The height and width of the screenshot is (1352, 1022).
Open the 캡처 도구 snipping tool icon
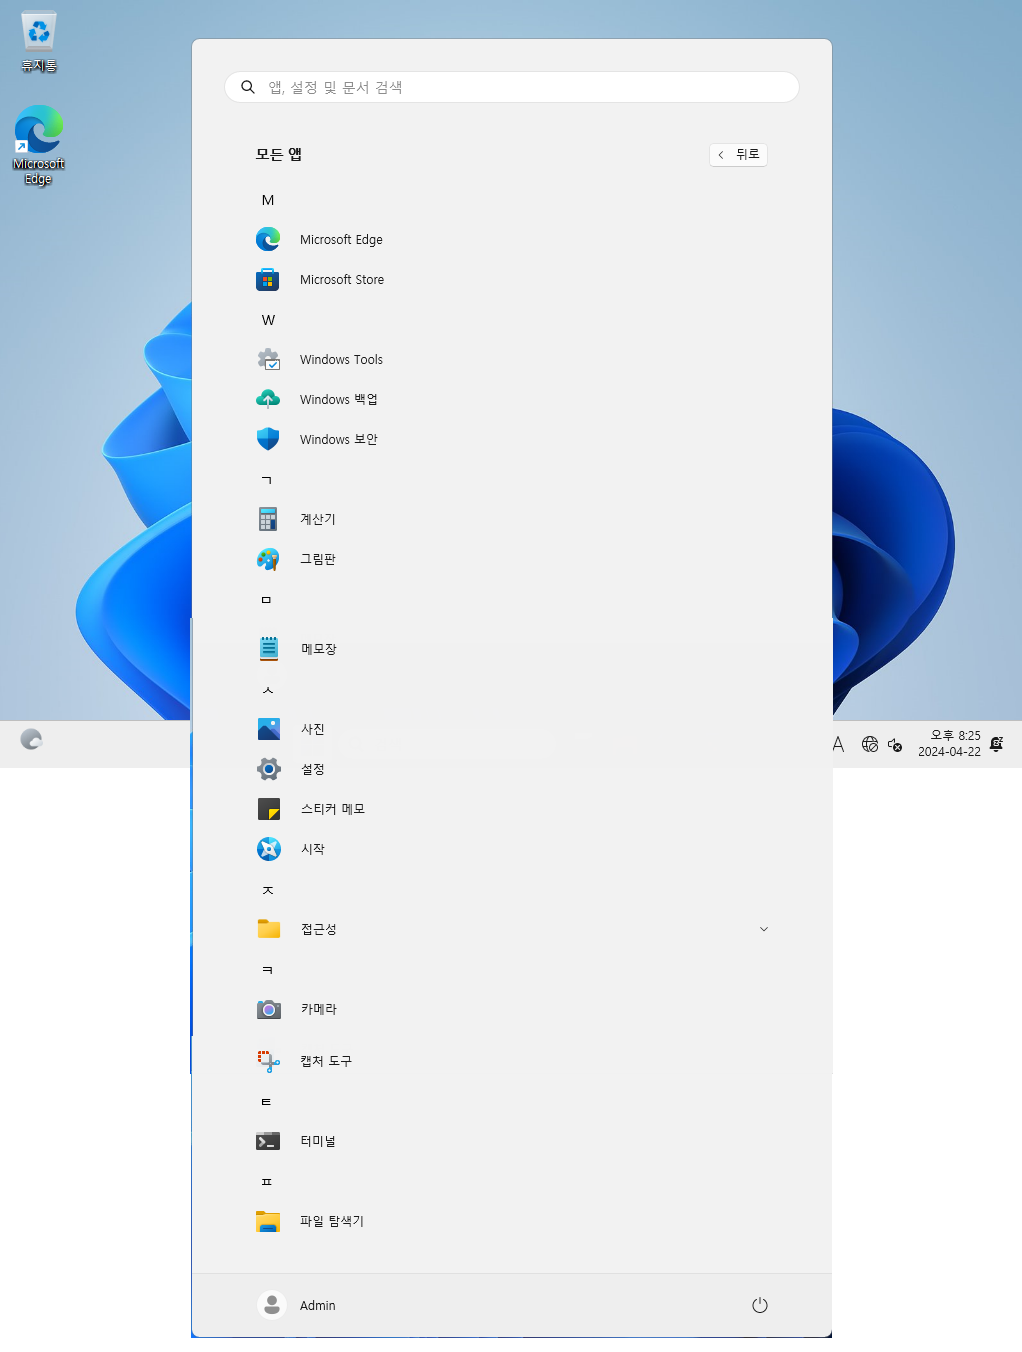click(268, 1061)
